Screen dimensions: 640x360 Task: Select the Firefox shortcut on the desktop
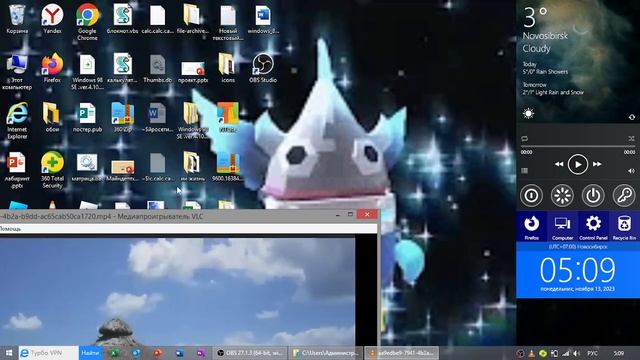[x=52, y=69]
